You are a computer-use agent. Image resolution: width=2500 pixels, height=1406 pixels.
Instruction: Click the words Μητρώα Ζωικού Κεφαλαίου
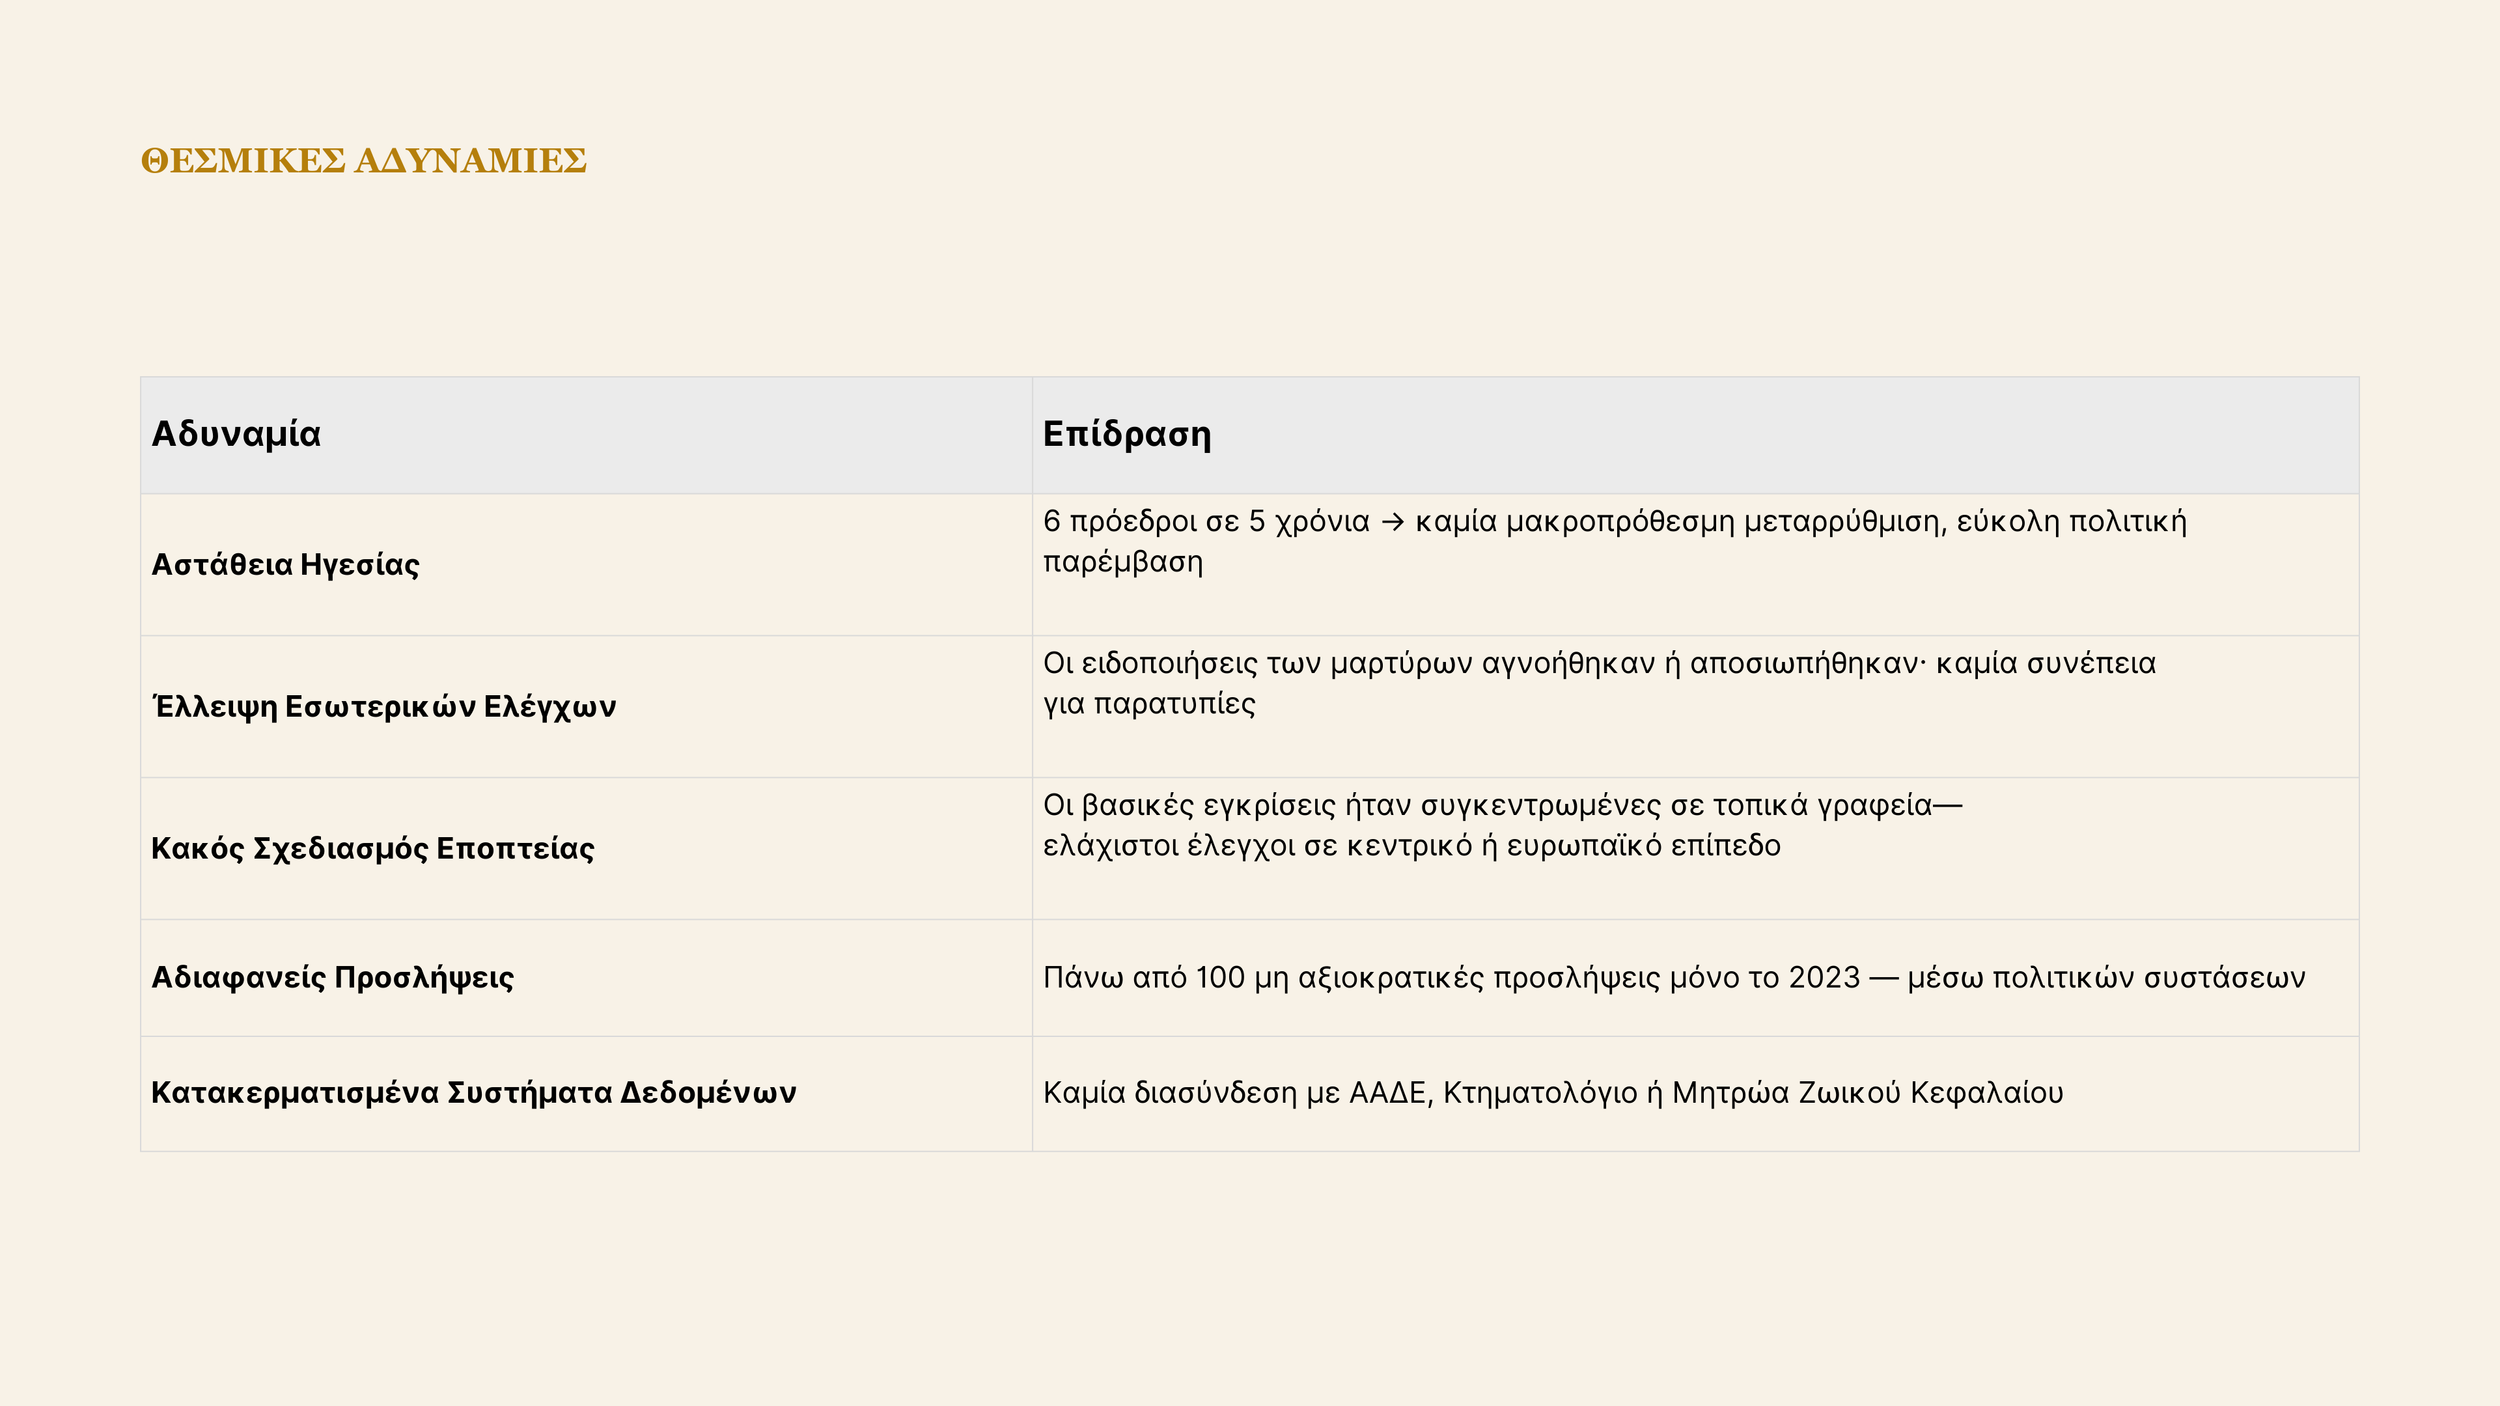(1868, 1093)
